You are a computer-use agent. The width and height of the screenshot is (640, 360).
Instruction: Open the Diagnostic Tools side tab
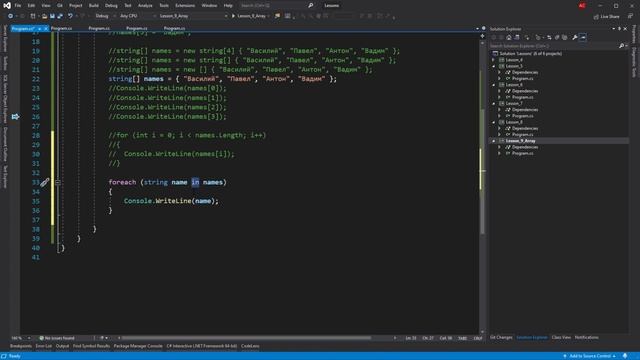[x=634, y=62]
